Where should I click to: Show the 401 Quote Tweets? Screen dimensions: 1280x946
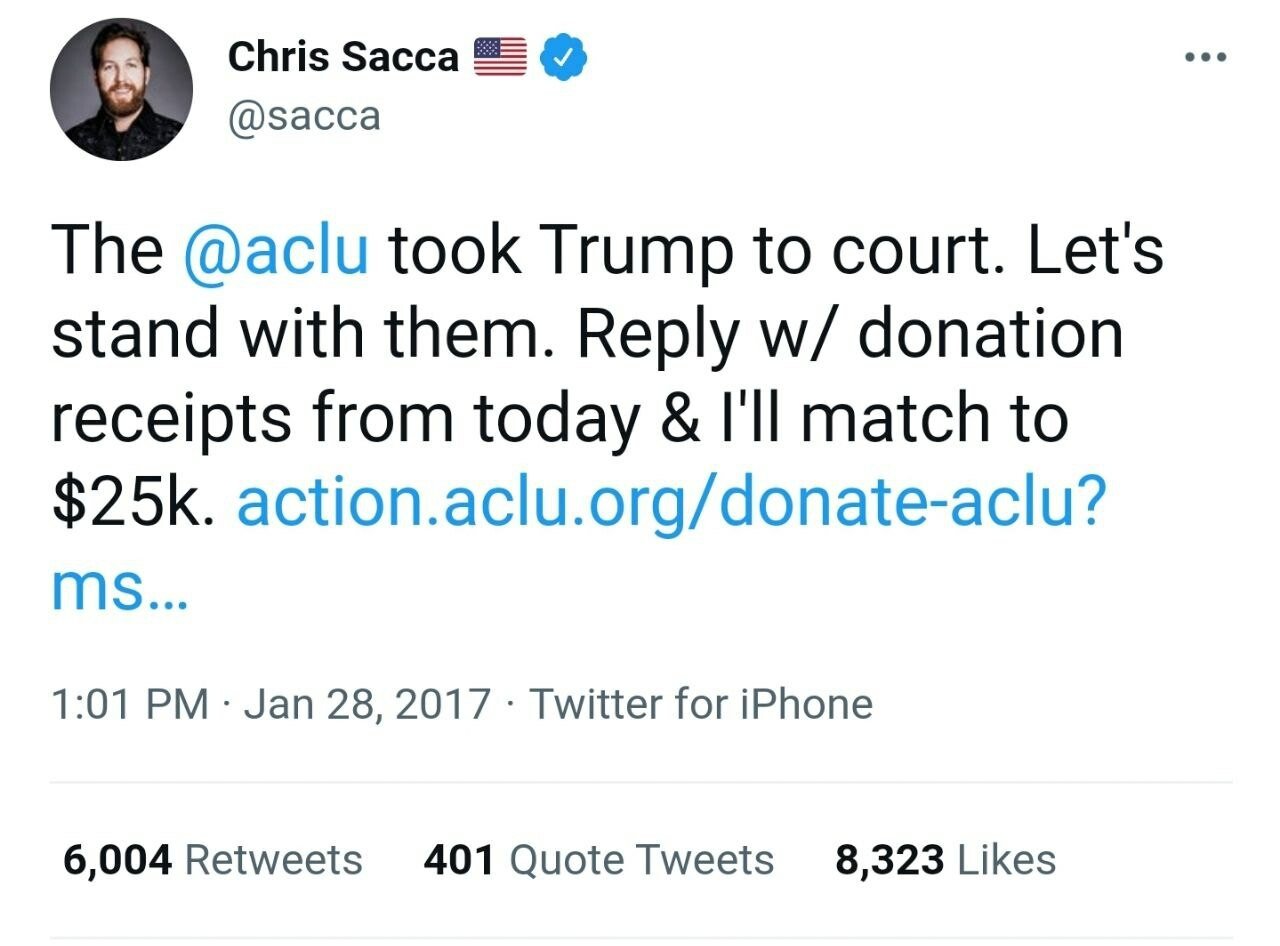point(598,860)
